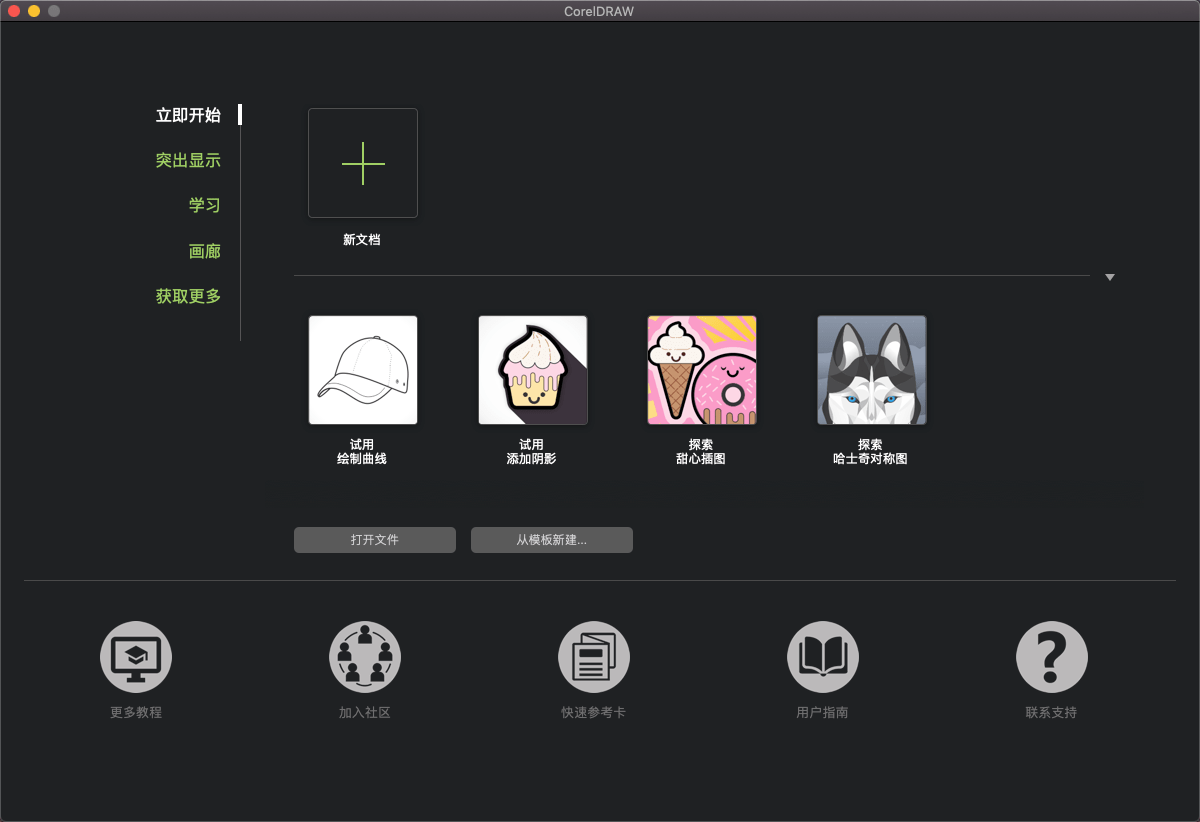The height and width of the screenshot is (822, 1200).
Task: Open the husky 哈士奇对称图 thumbnail
Action: pyautogui.click(x=871, y=370)
